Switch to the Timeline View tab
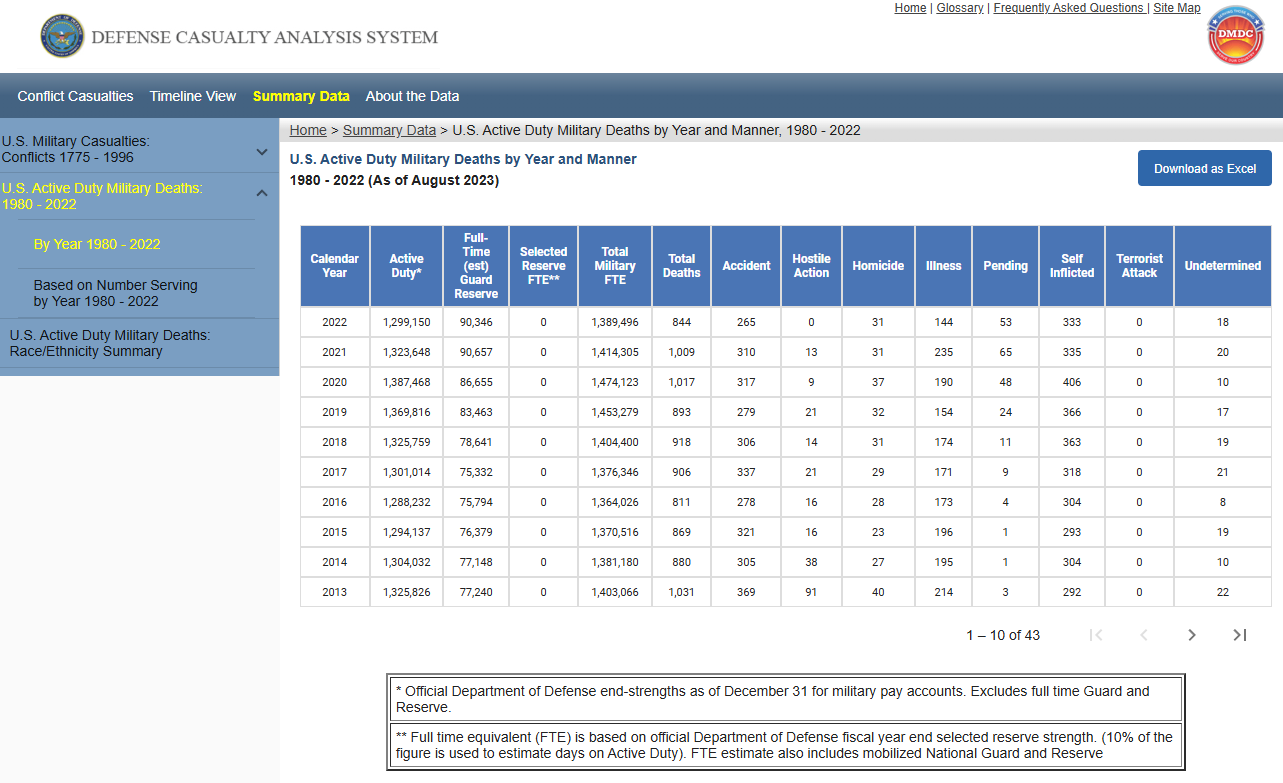This screenshot has height=783, width=1283. 193,96
